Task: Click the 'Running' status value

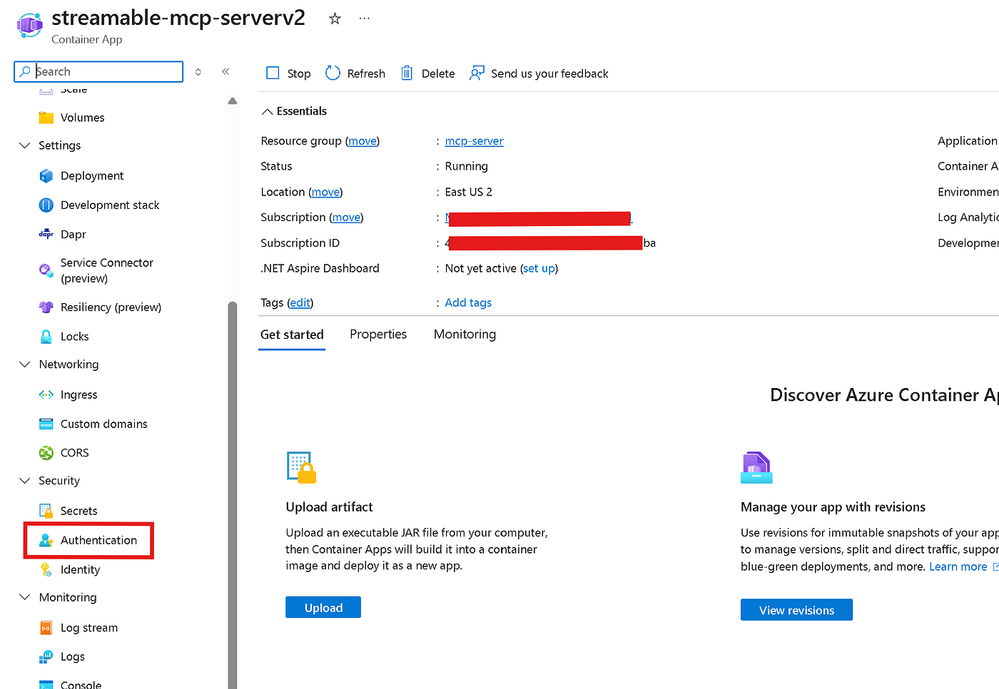Action: pos(466,166)
